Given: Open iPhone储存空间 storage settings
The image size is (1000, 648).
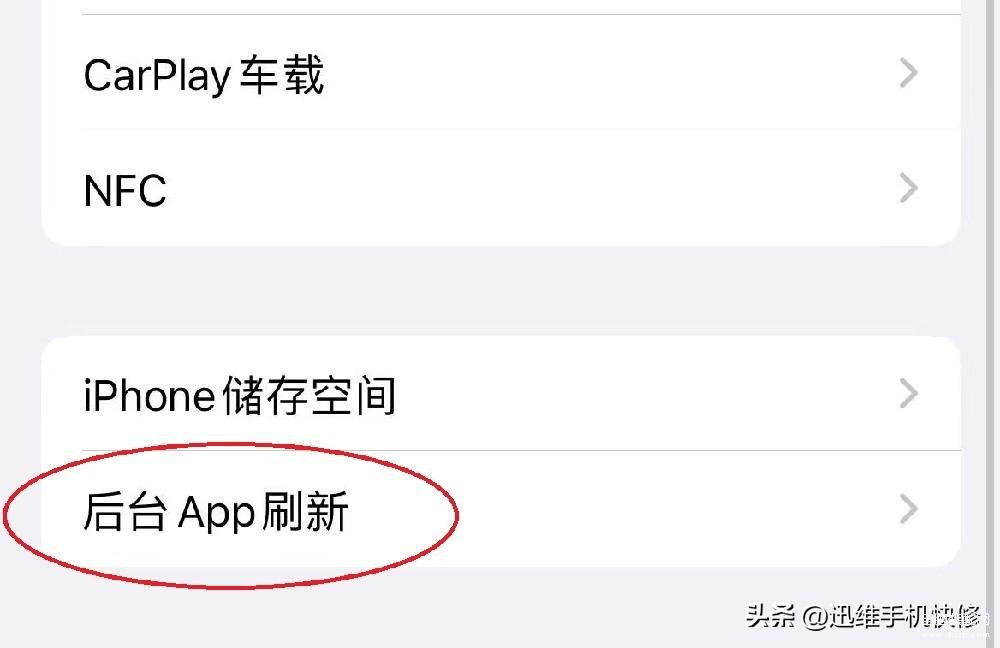Looking at the screenshot, I should click(501, 394).
